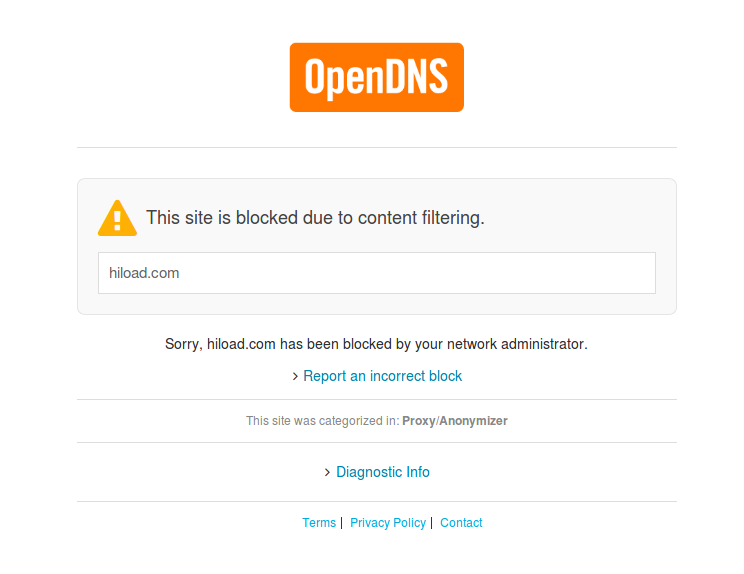Click the letter O in the OpenDNS logo
Viewport: 744px width, 574px height.
pyautogui.click(x=317, y=77)
